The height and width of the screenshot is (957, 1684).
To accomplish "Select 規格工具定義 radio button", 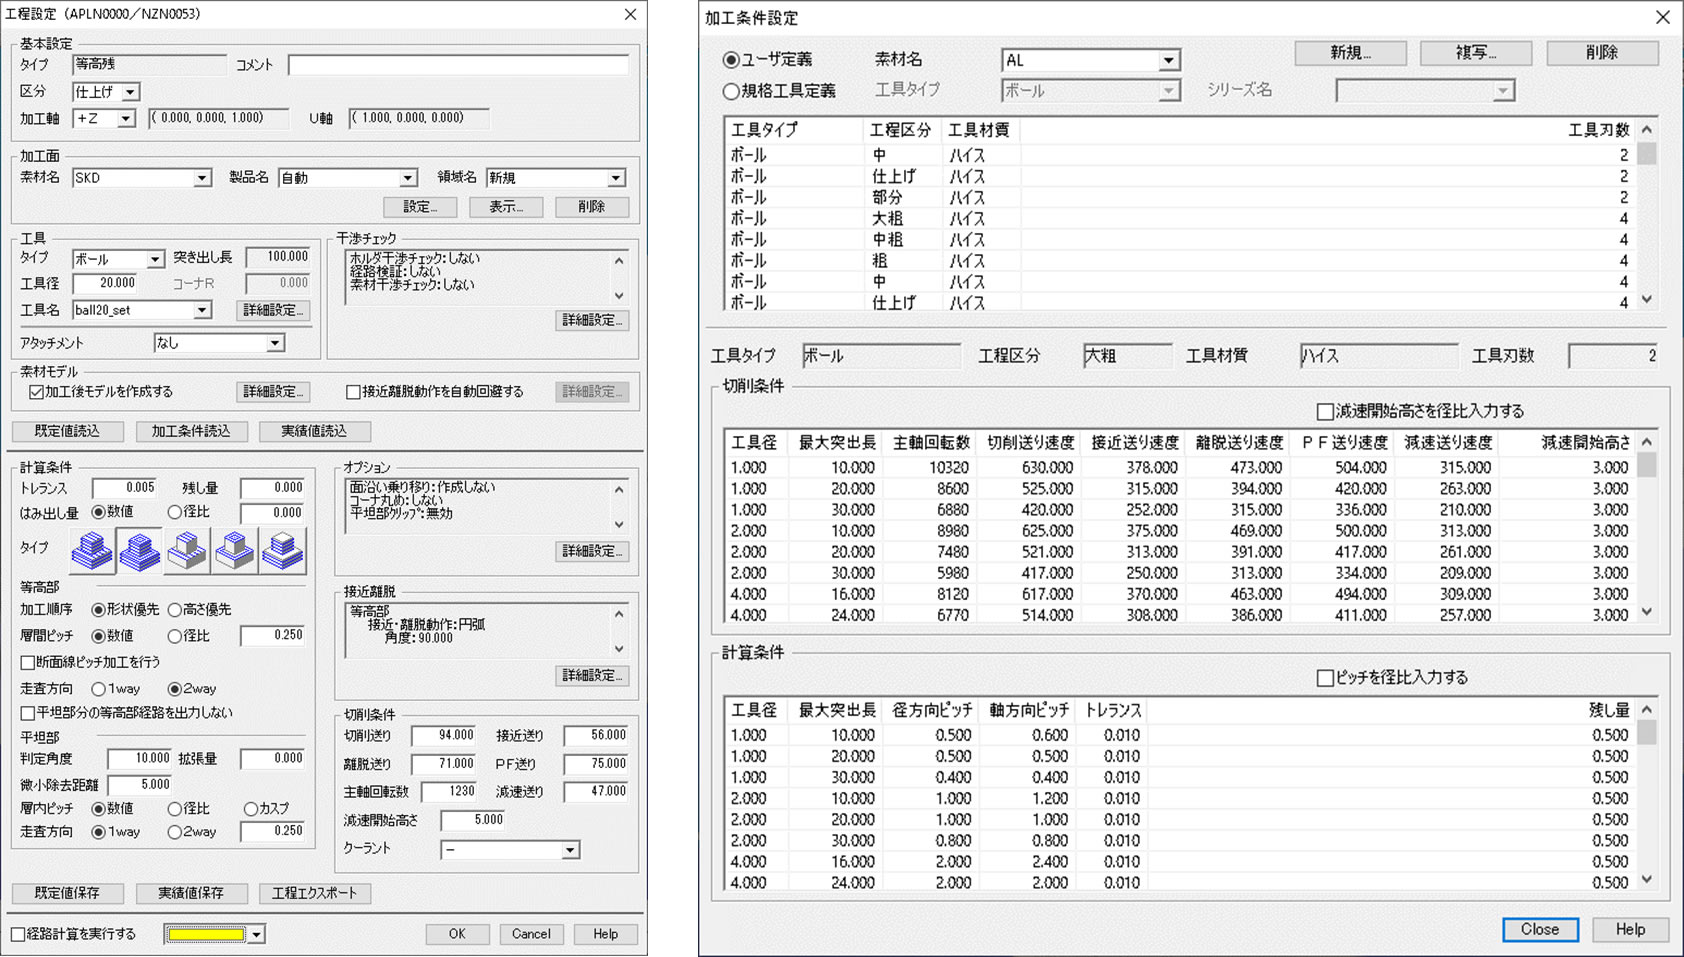I will tap(731, 91).
